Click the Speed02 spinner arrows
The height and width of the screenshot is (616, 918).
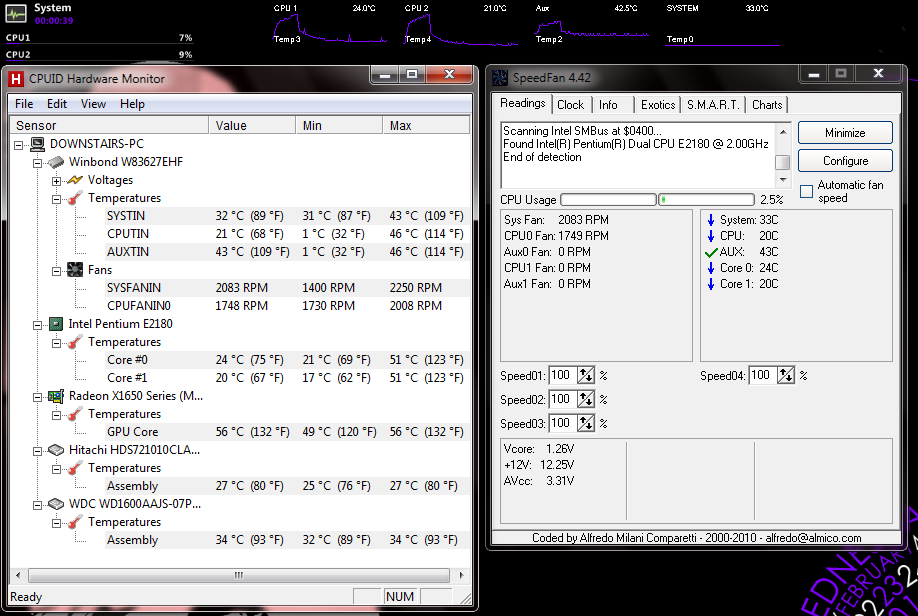point(586,399)
